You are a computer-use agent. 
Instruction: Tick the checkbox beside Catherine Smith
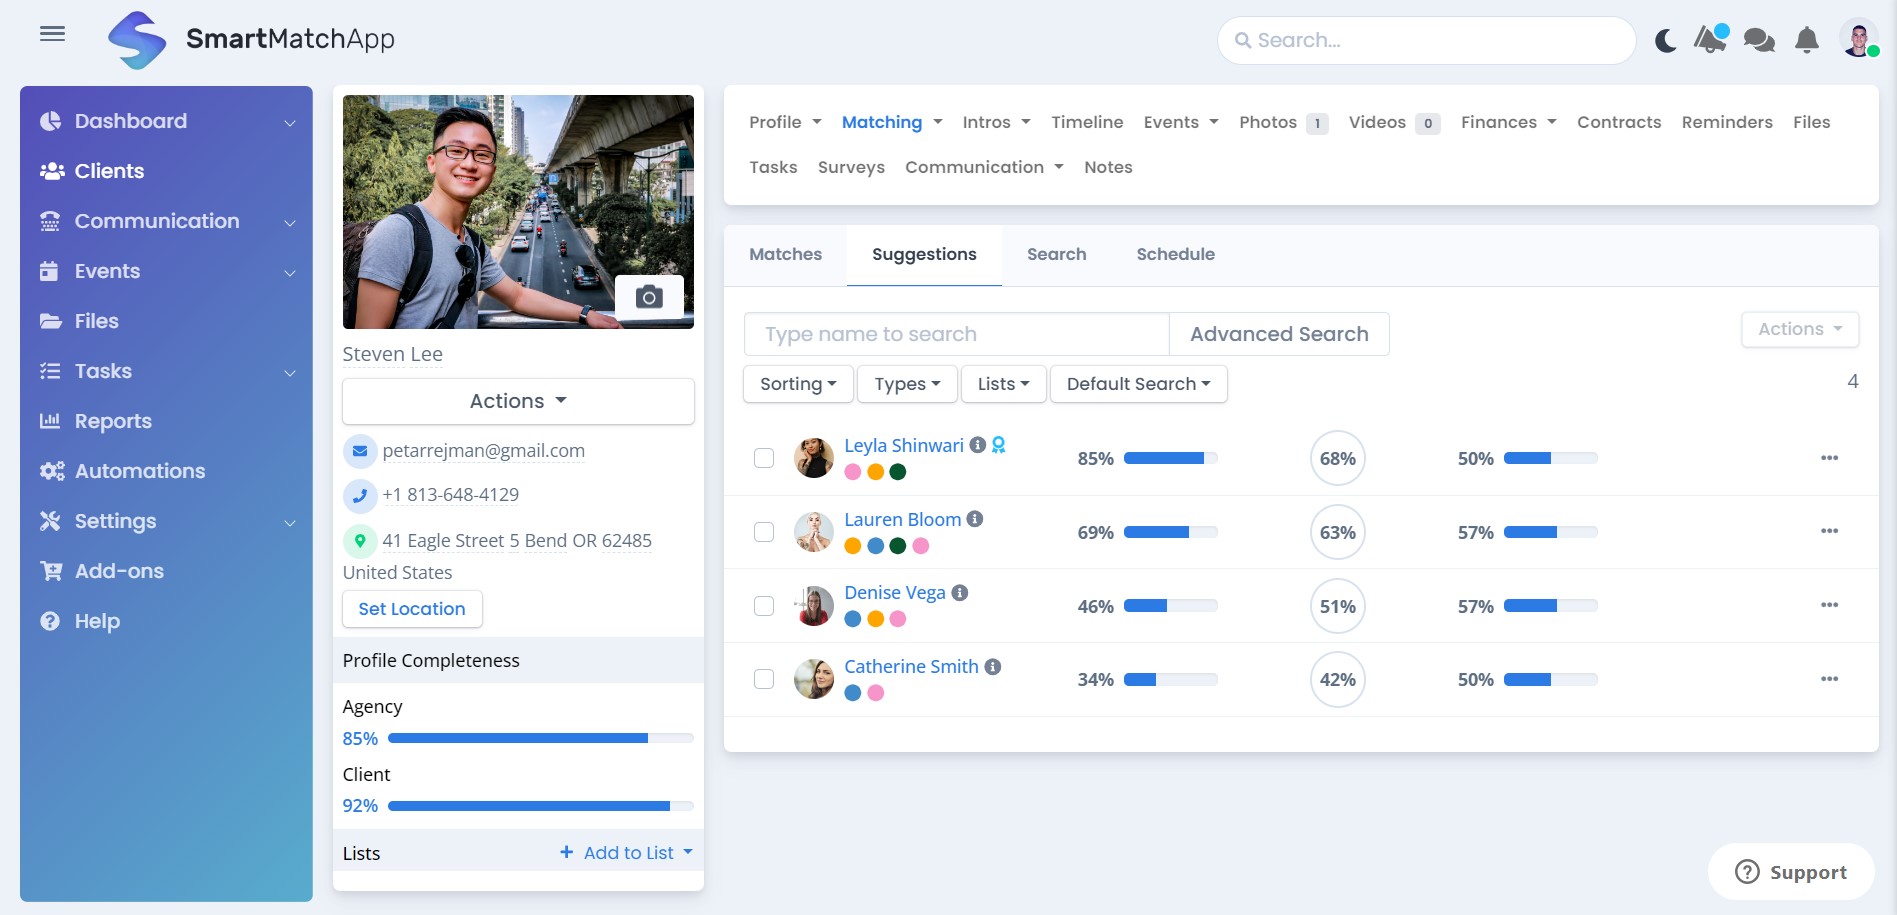coord(765,679)
